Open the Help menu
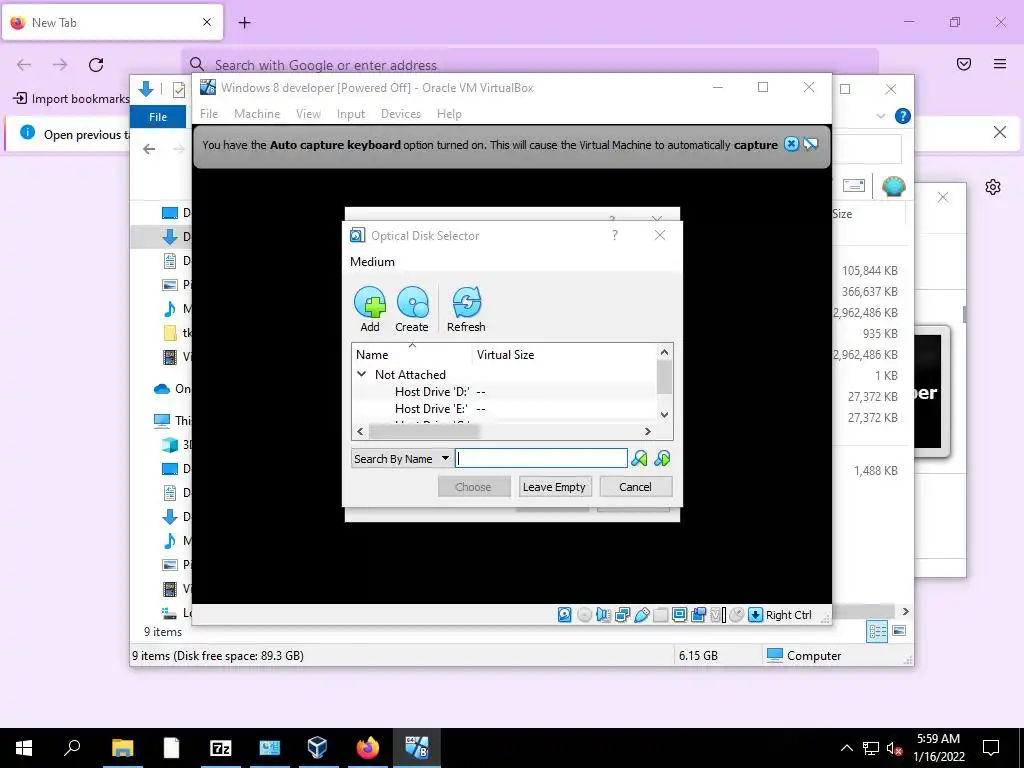Viewport: 1024px width, 768px height. 449,114
